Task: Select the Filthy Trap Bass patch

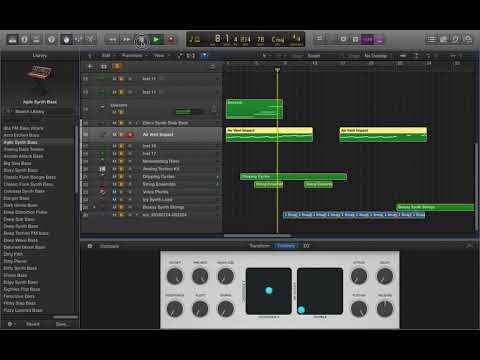Action: pyautogui.click(x=20, y=303)
